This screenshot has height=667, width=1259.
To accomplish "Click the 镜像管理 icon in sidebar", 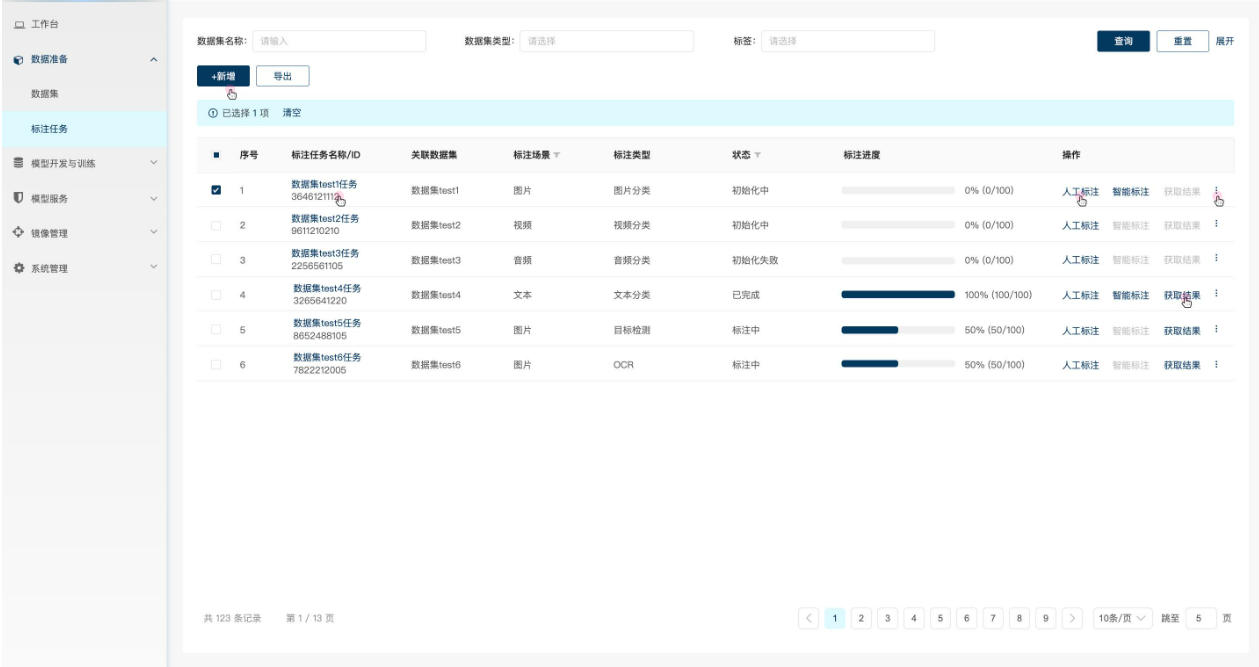I will pos(19,233).
